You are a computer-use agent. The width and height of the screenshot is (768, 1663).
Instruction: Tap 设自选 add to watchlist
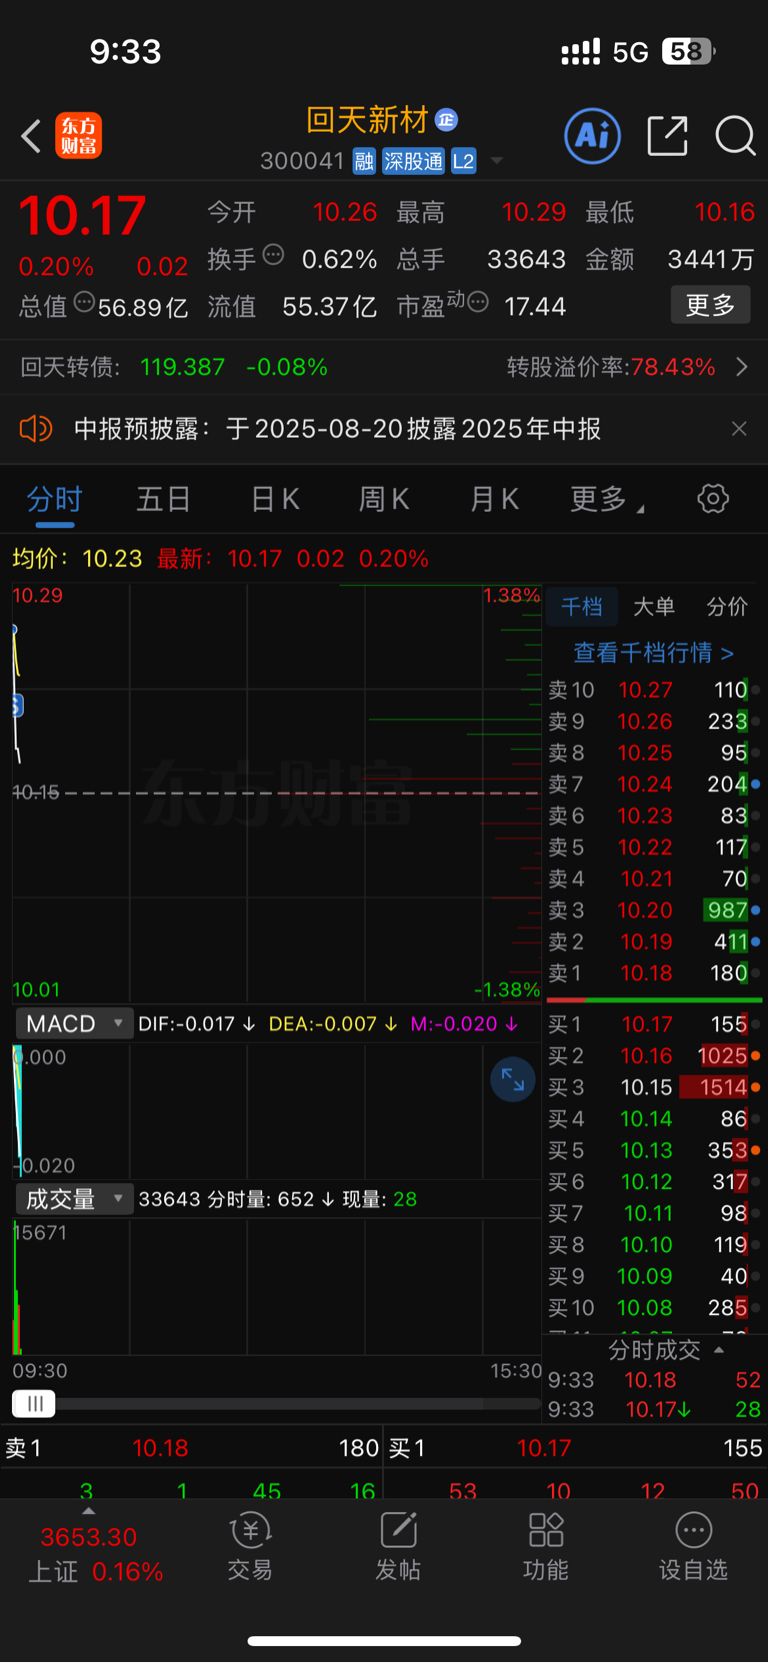click(693, 1546)
